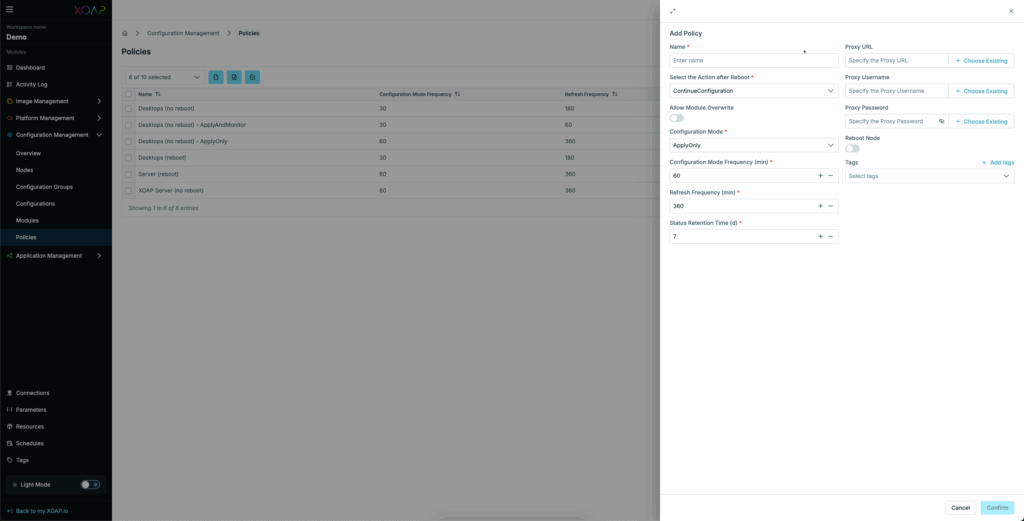Select Policies in the sidebar
This screenshot has width=1024, height=521.
[26, 238]
